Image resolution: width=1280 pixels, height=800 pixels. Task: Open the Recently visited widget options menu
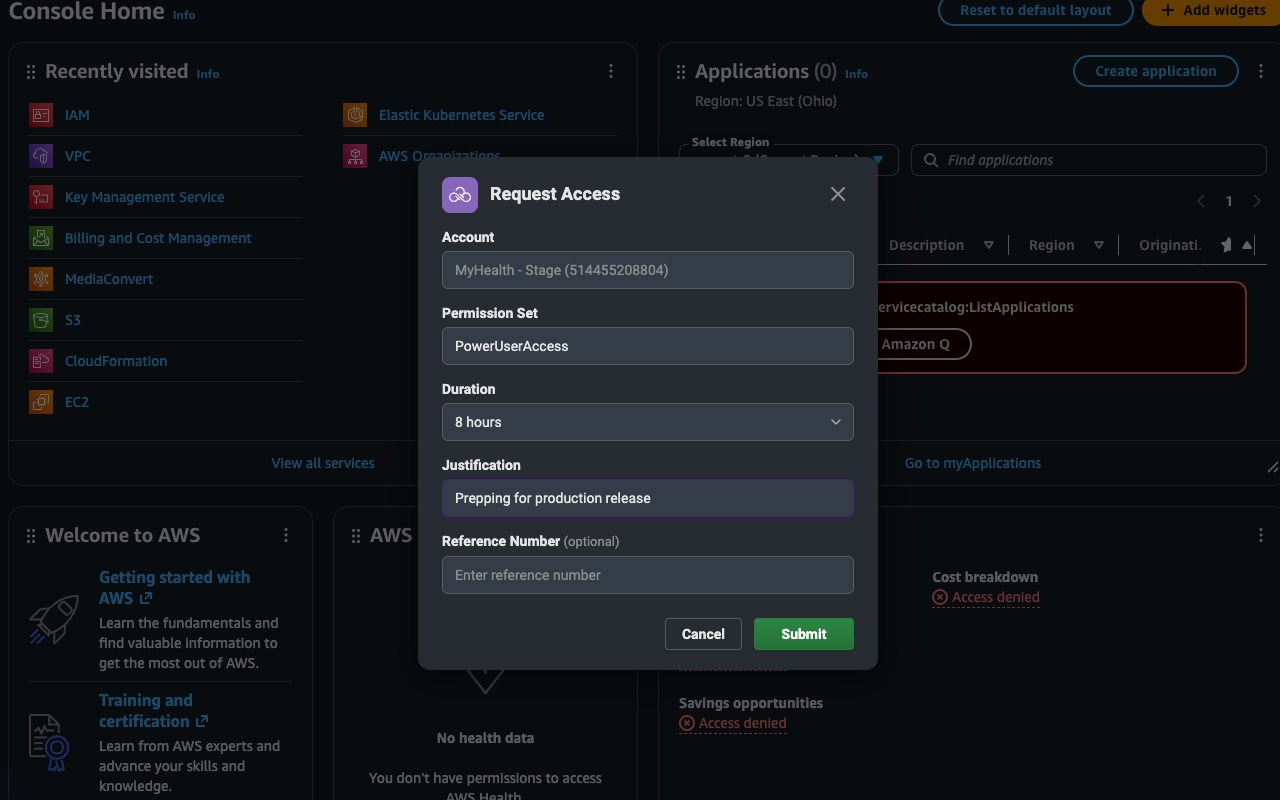(x=611, y=71)
